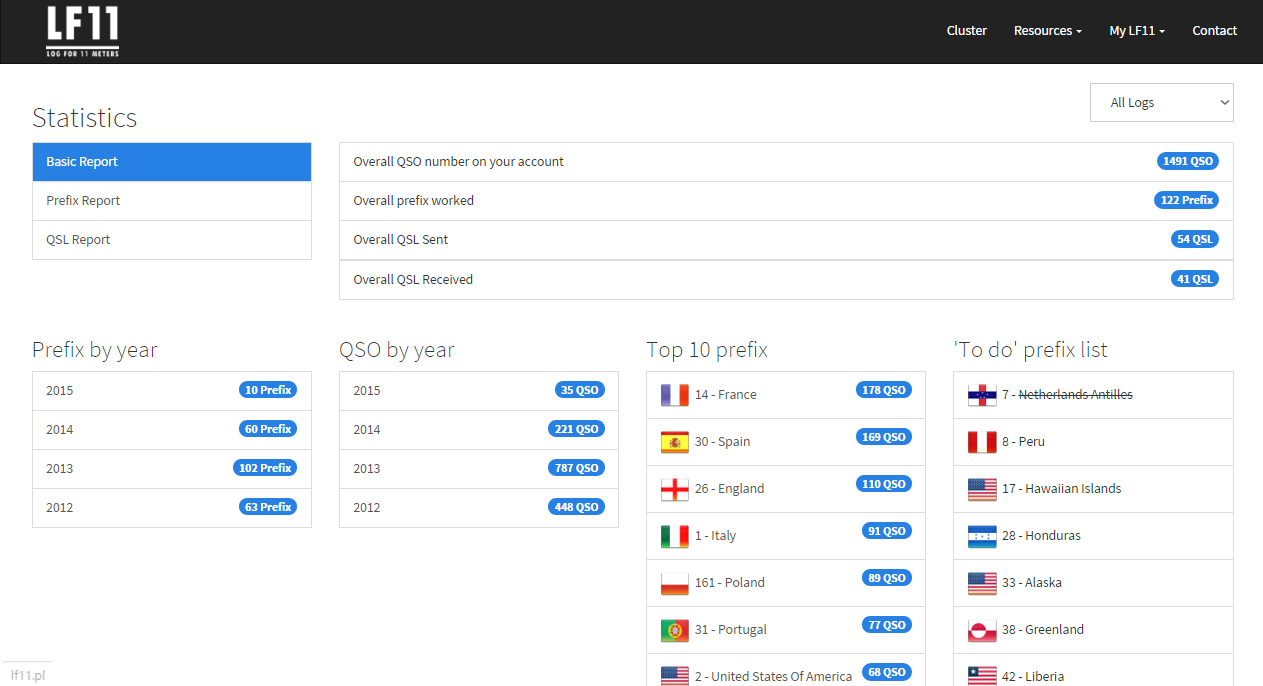Click the Poland flag icon
1263x686 pixels.
(674, 583)
